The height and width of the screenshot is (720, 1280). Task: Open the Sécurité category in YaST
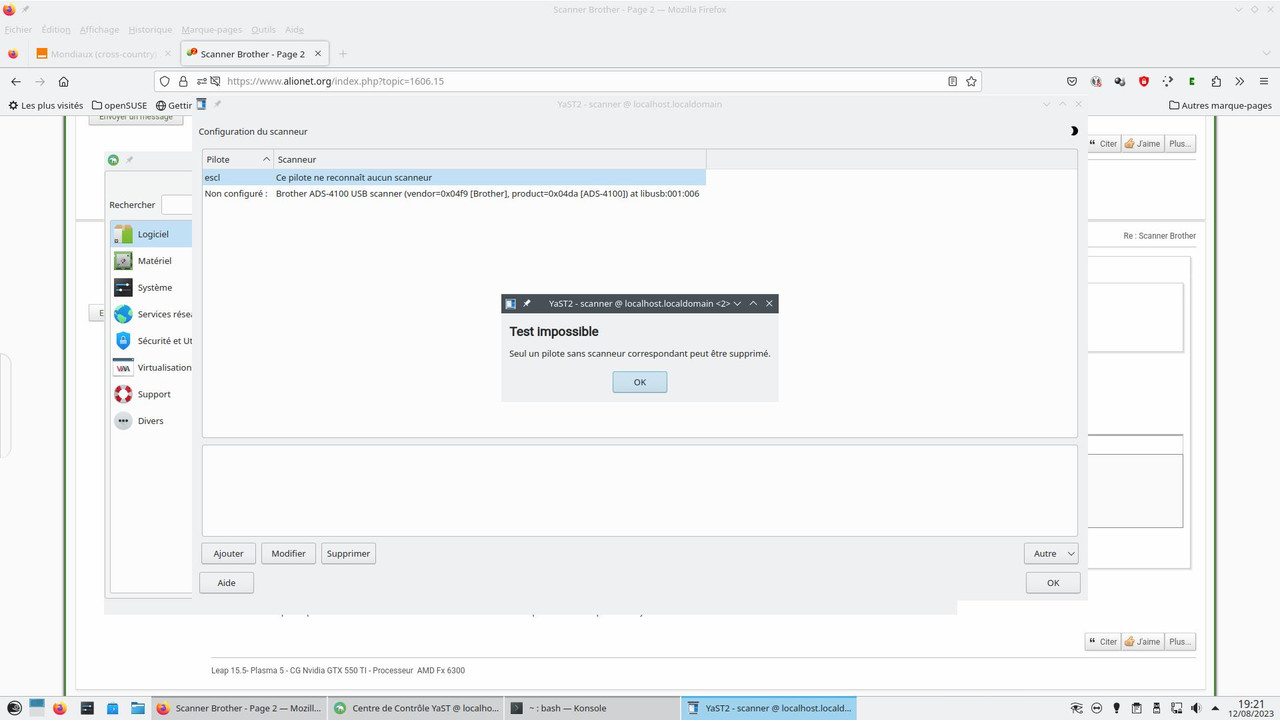click(x=151, y=341)
